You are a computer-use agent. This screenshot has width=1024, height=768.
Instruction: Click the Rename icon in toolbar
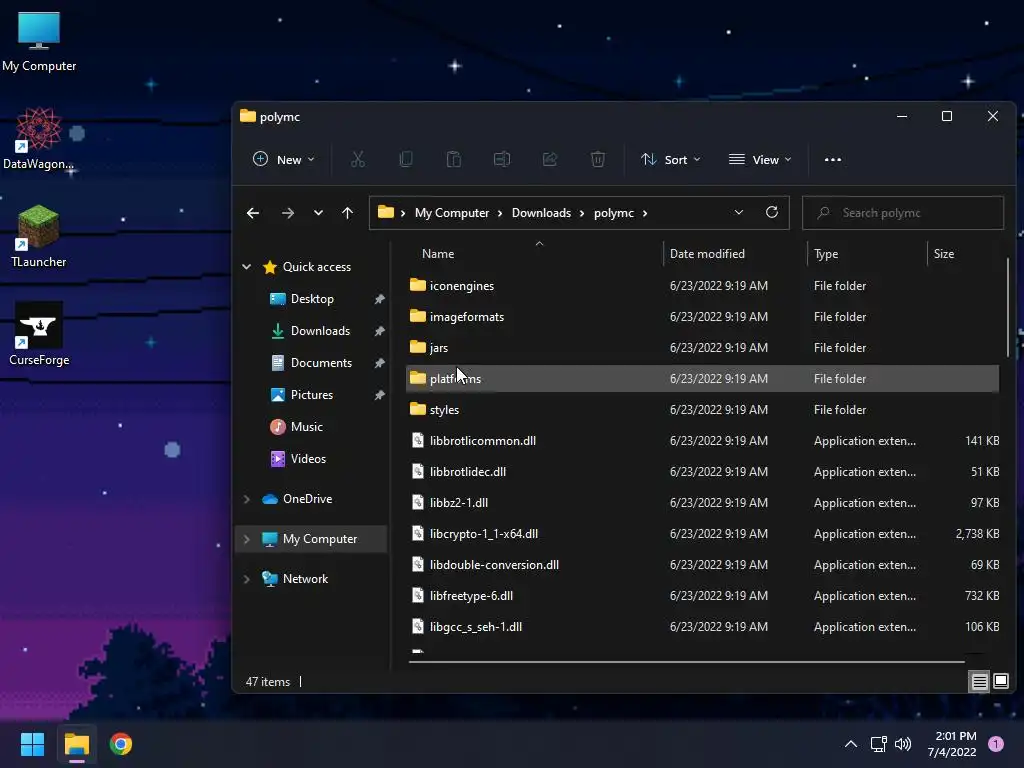(502, 159)
